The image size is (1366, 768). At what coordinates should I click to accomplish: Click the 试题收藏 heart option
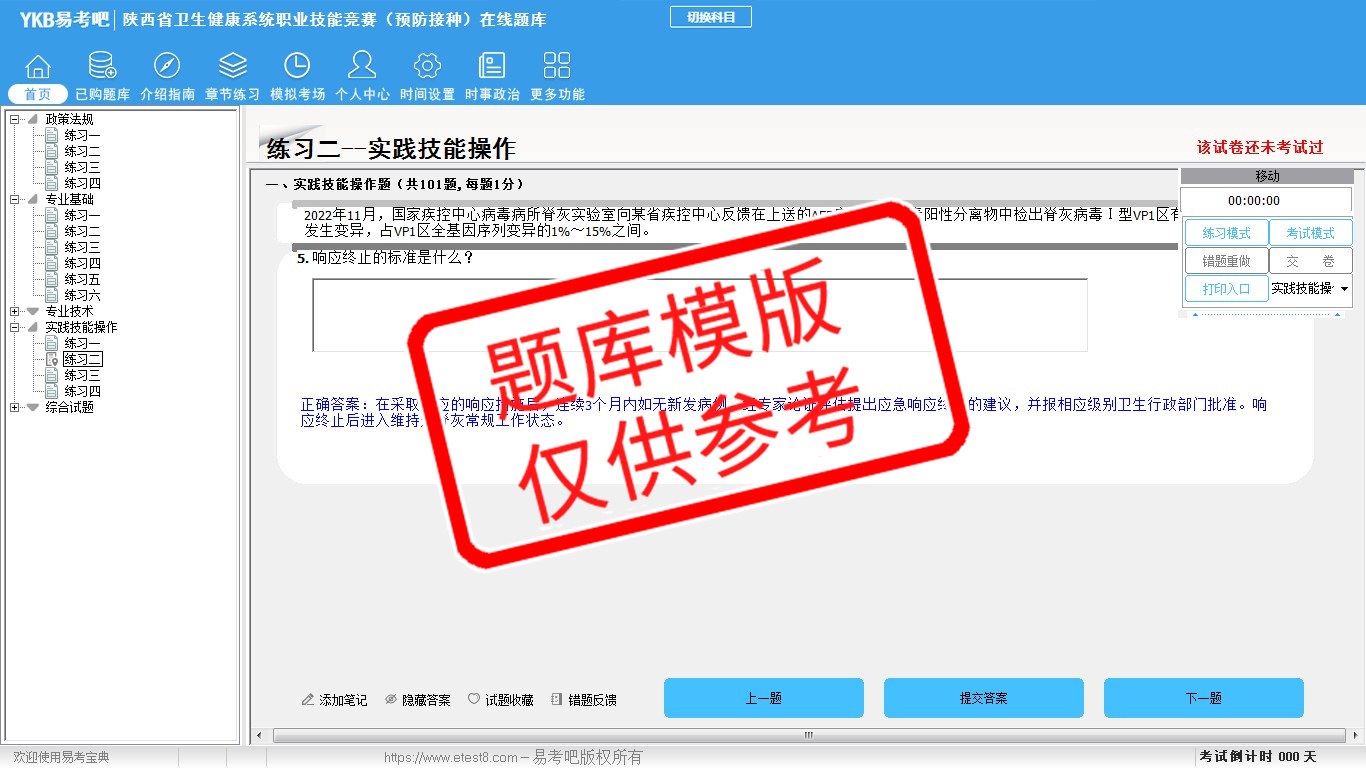click(x=501, y=700)
